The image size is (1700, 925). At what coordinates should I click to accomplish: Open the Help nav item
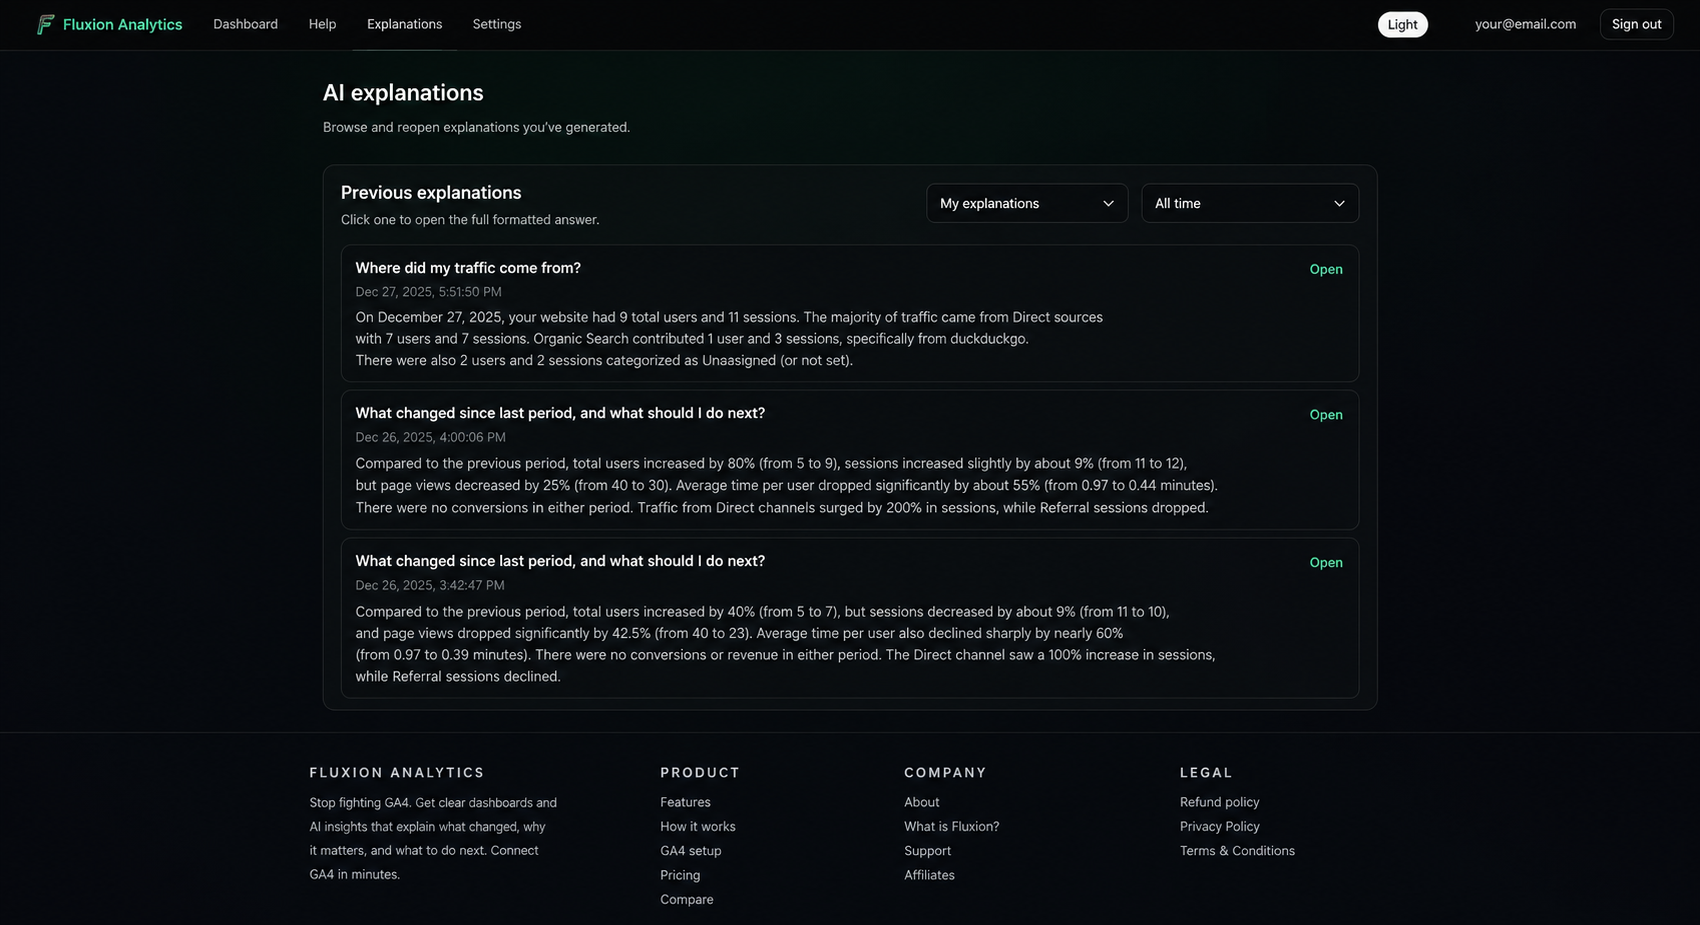click(322, 24)
